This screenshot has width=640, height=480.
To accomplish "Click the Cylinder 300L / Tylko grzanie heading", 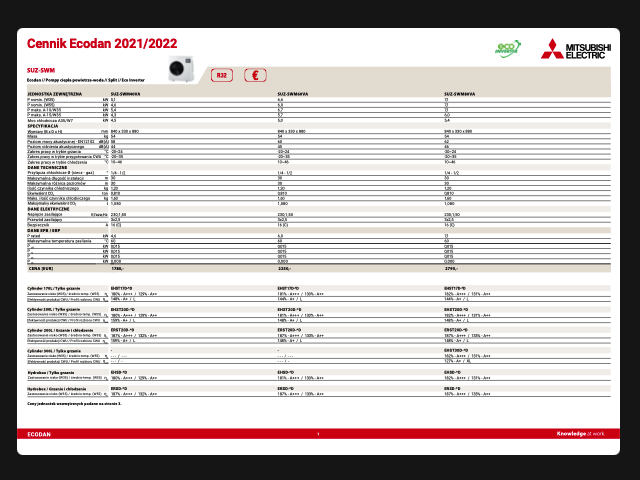I will (x=54, y=351).
